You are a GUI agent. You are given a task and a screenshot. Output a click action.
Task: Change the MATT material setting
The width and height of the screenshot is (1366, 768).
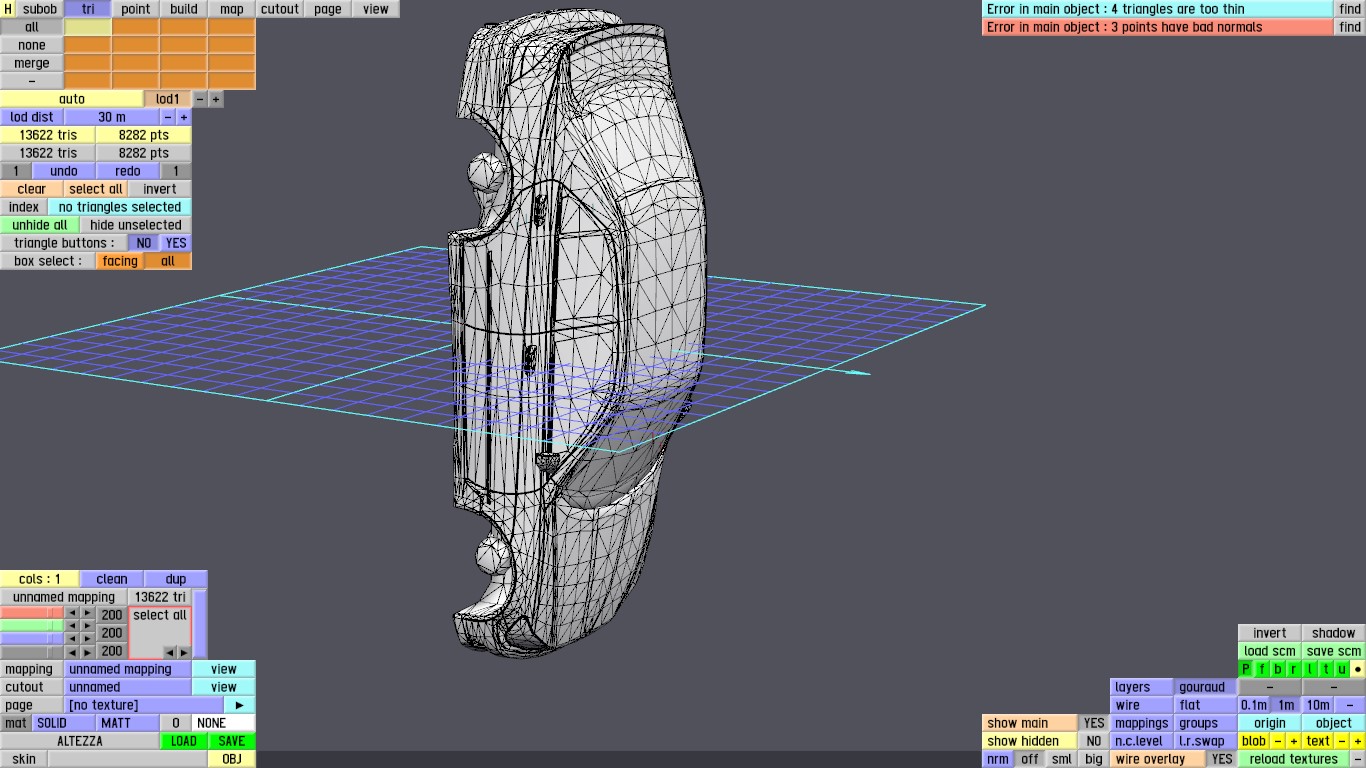(128, 723)
